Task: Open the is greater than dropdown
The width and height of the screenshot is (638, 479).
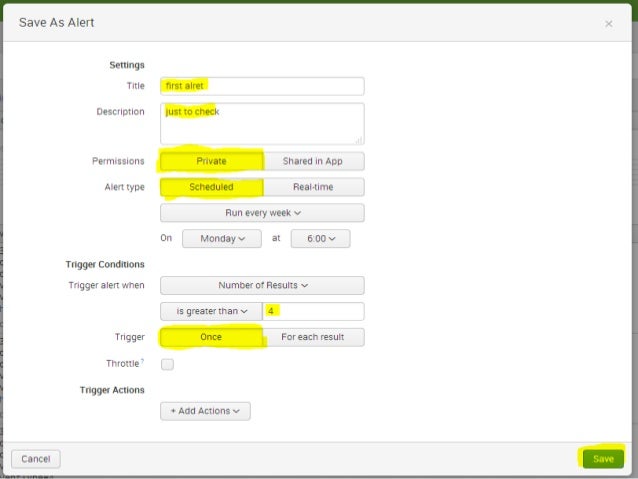Action: coord(212,311)
